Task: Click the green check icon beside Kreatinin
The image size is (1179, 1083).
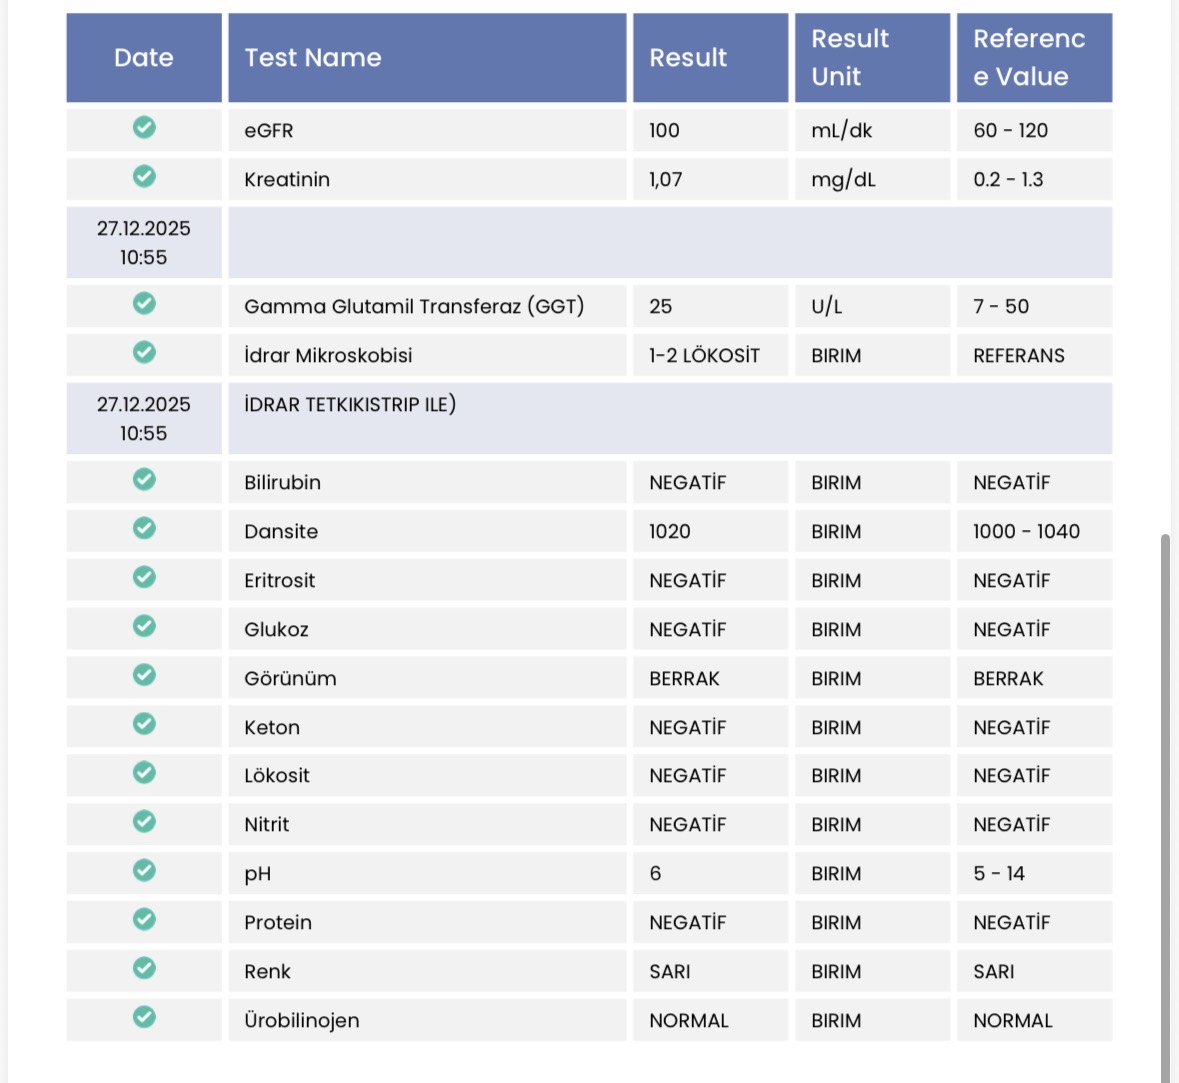Action: [144, 176]
